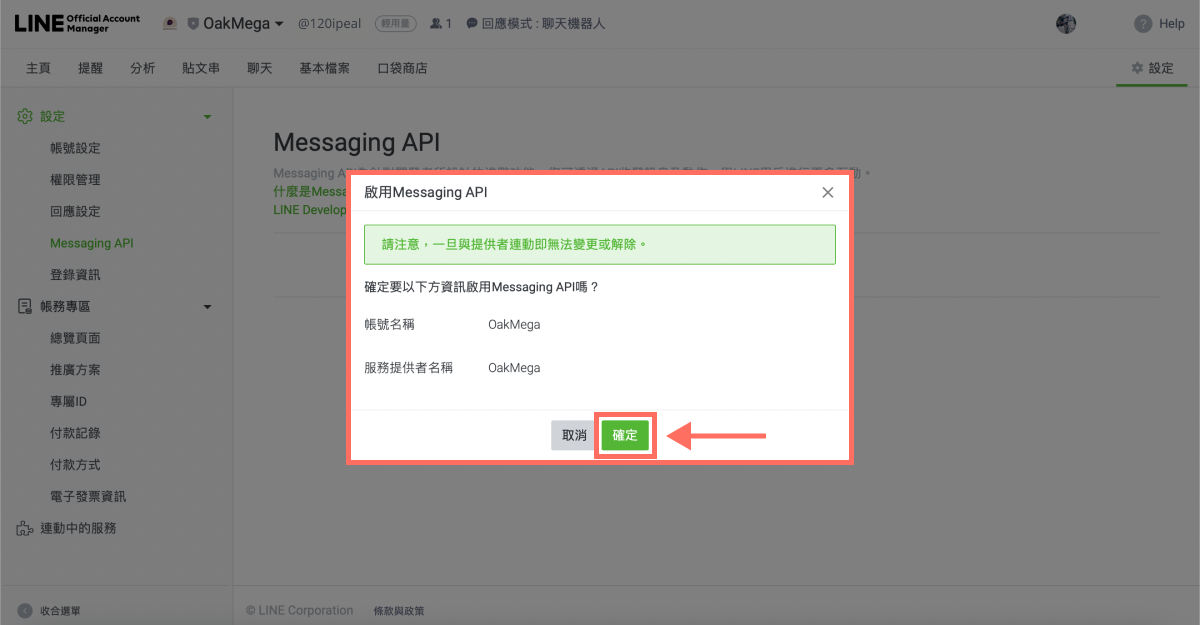This screenshot has height=625, width=1200.
Task: Click the 收合選單 label
Action: pyautogui.click(x=60, y=610)
